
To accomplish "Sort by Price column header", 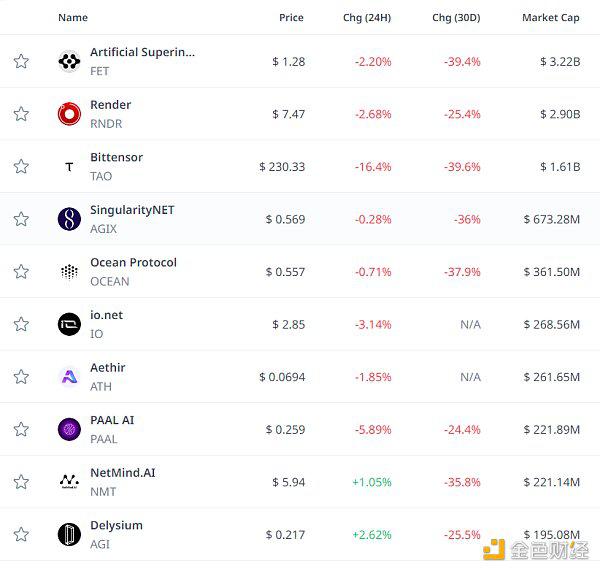I will coord(291,18).
